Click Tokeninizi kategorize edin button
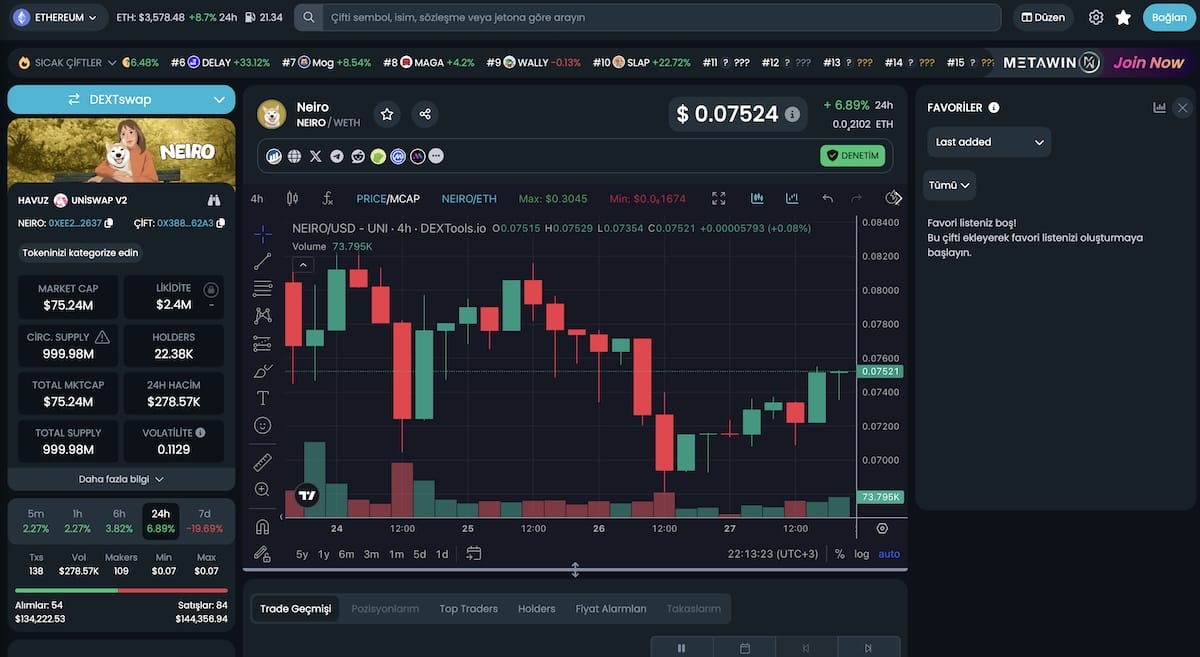Viewport: 1200px width, 657px height. point(80,253)
